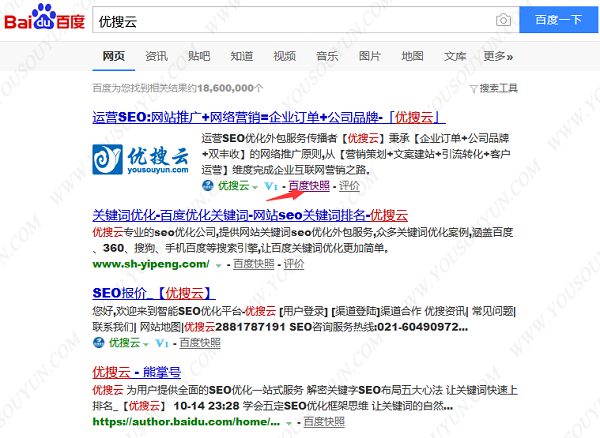Select the 网页 tab

114,56
